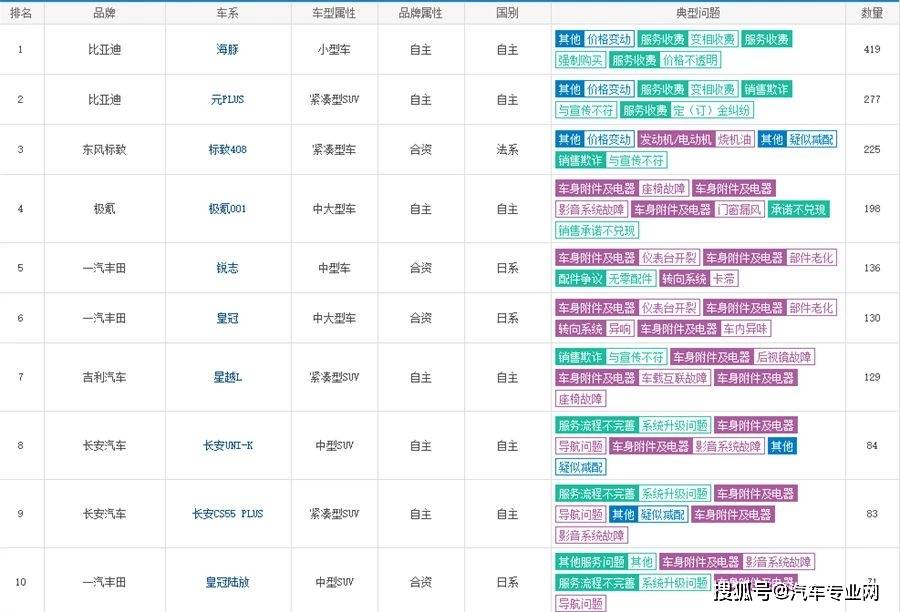Click the 皇冠陆放 series link
Image resolution: width=900 pixels, height=612 pixels.
tap(228, 582)
